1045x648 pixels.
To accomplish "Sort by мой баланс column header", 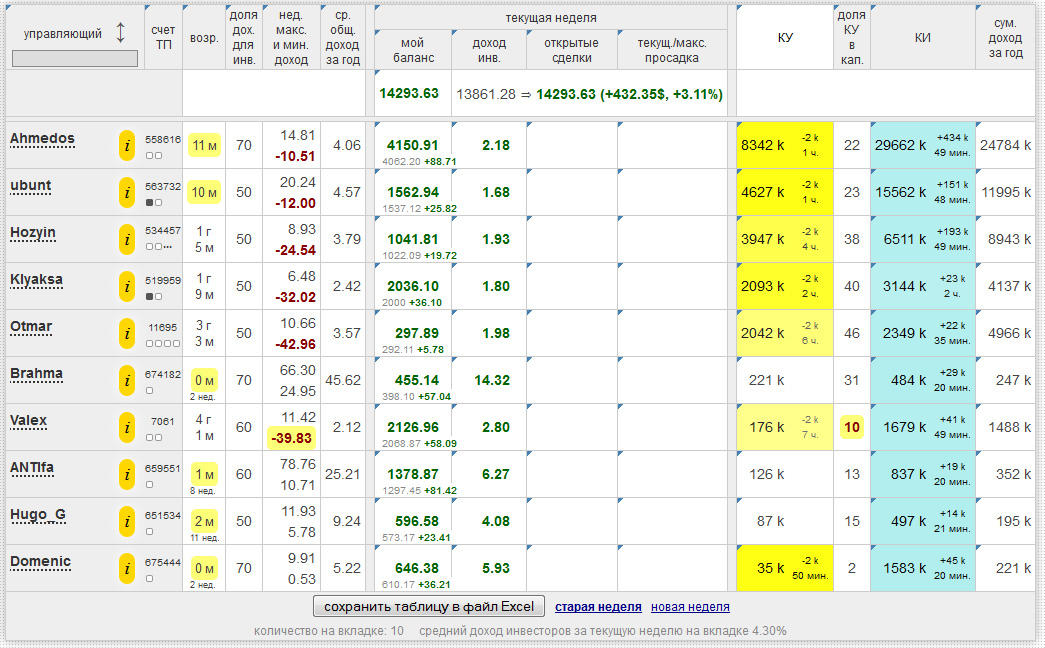I will [x=413, y=50].
